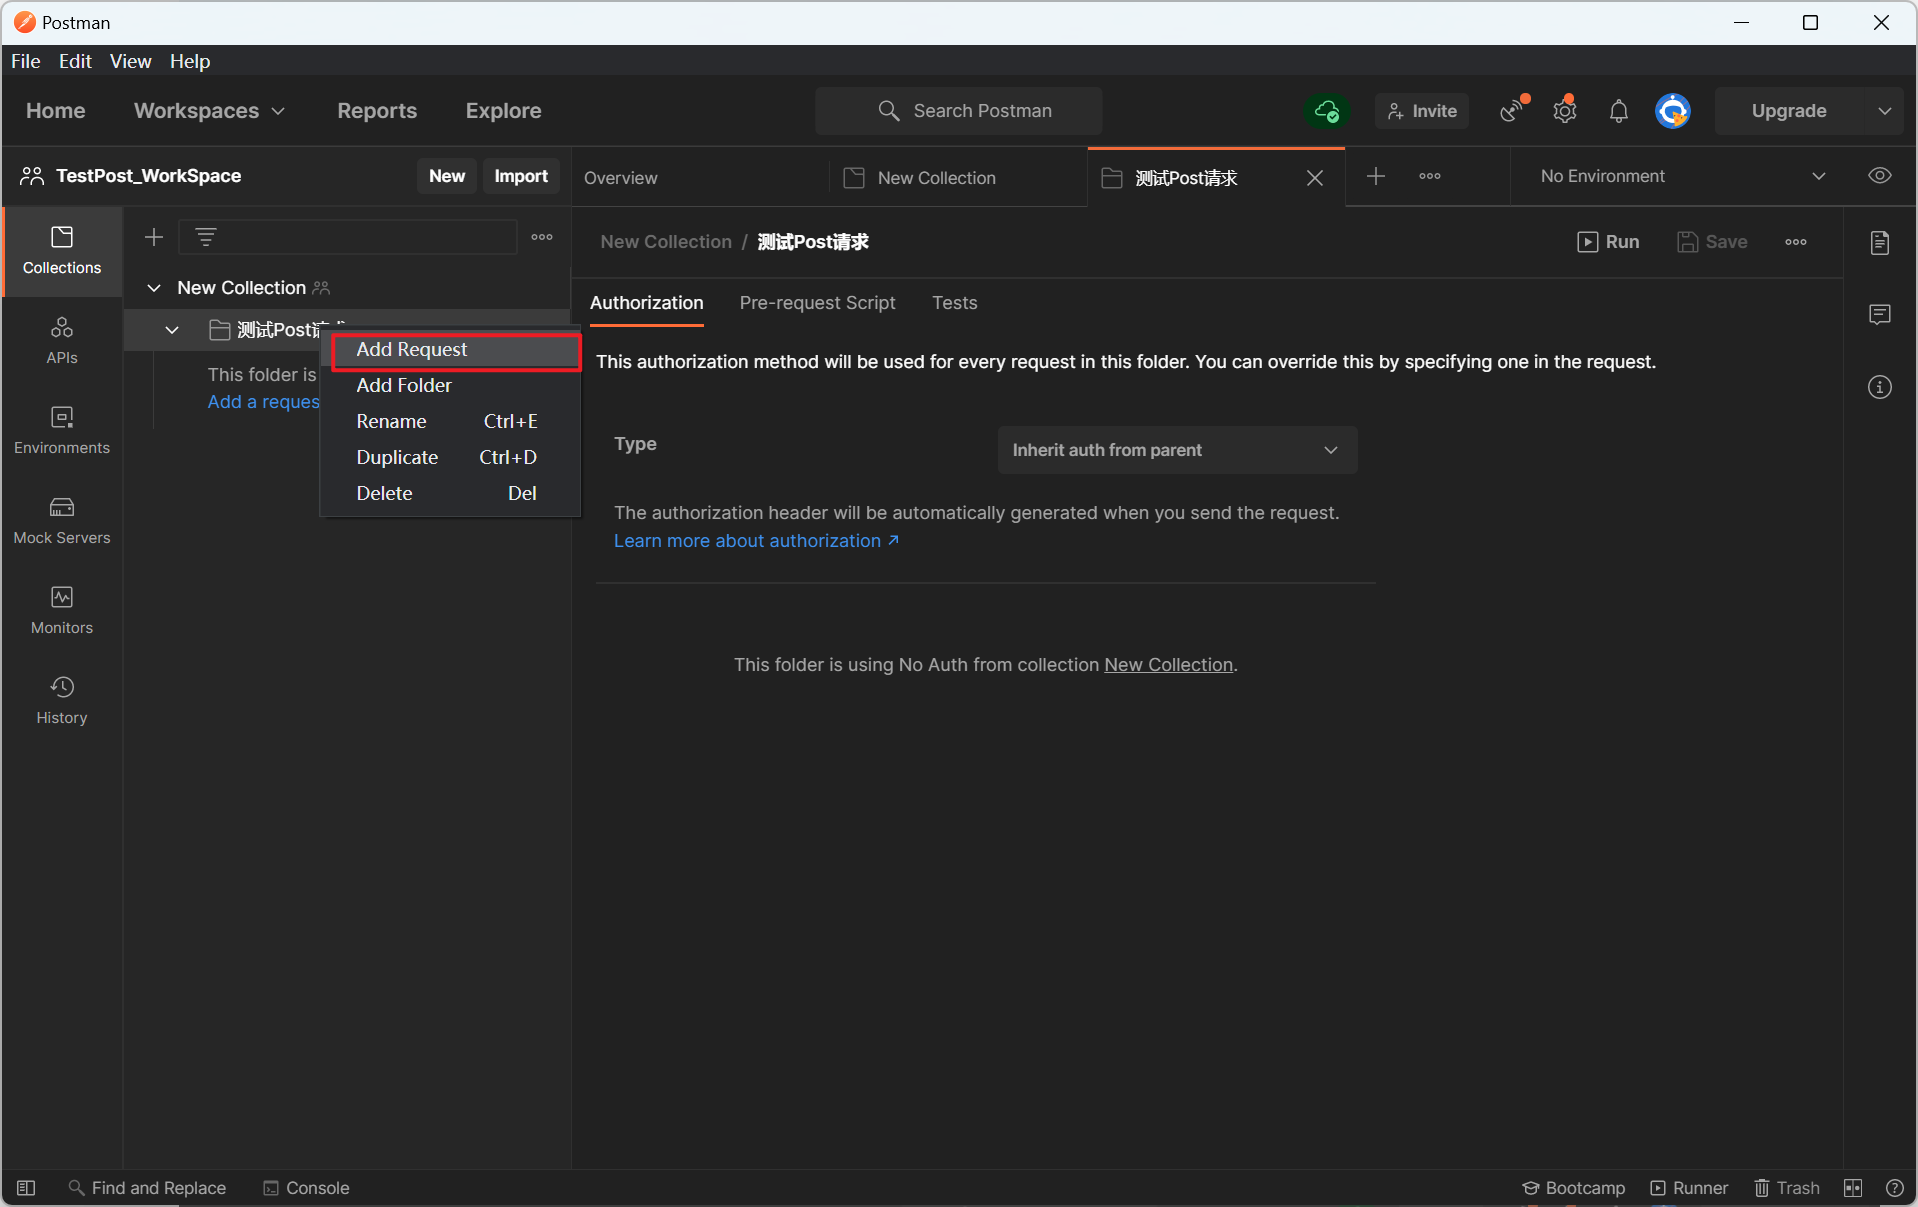Select the Authorization tab
Screen dimensions: 1918x1207
coord(646,303)
